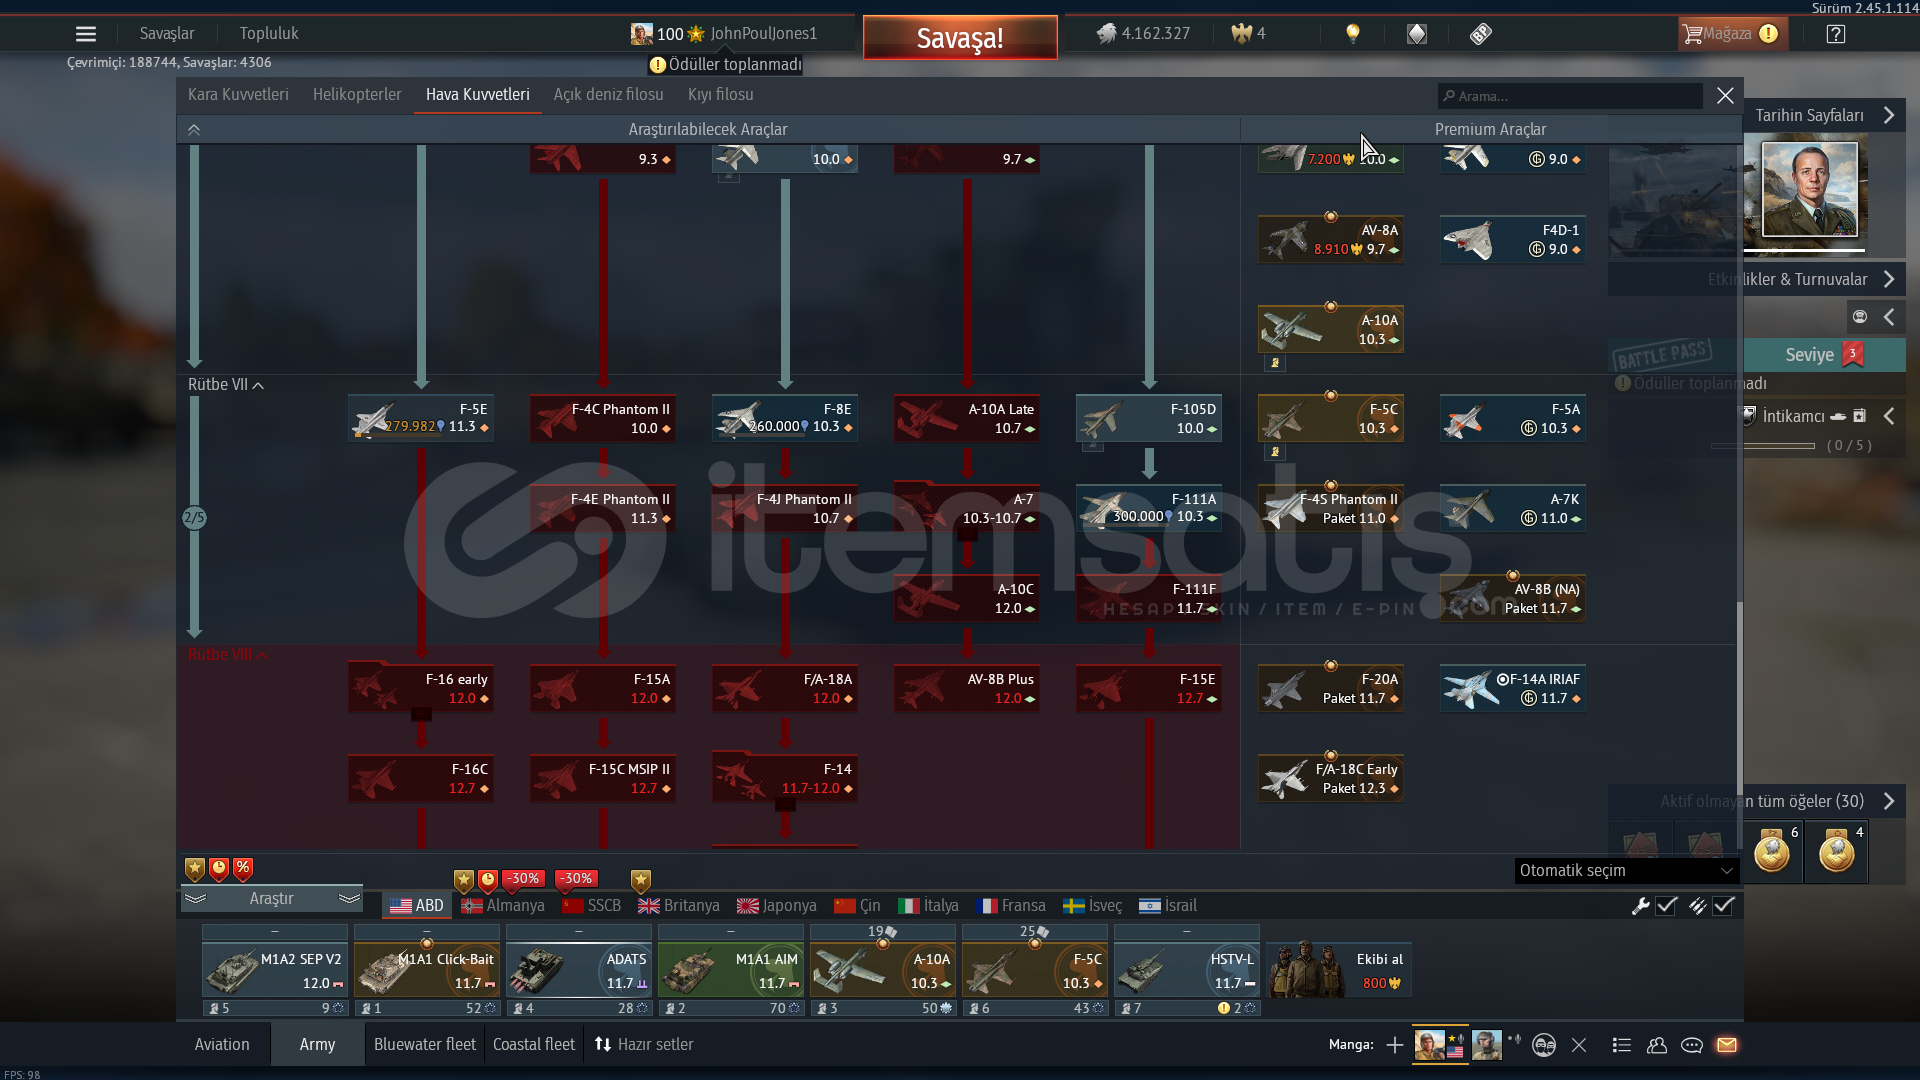Image resolution: width=1920 pixels, height=1080 pixels.
Task: Select the M1A2 SEP V2 crew slot
Action: (x=275, y=970)
